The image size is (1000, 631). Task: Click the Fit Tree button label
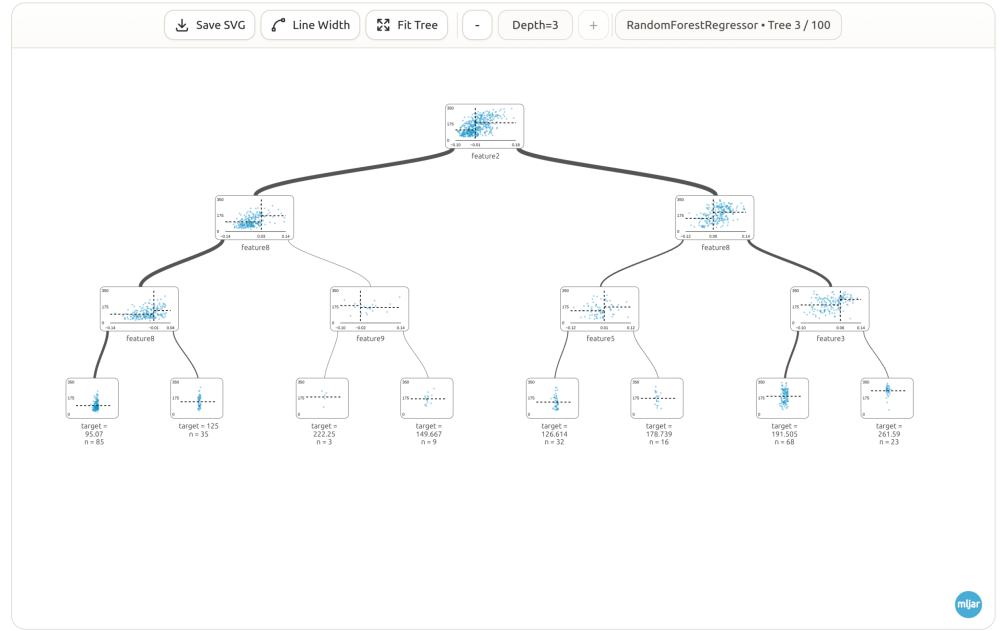pos(417,25)
